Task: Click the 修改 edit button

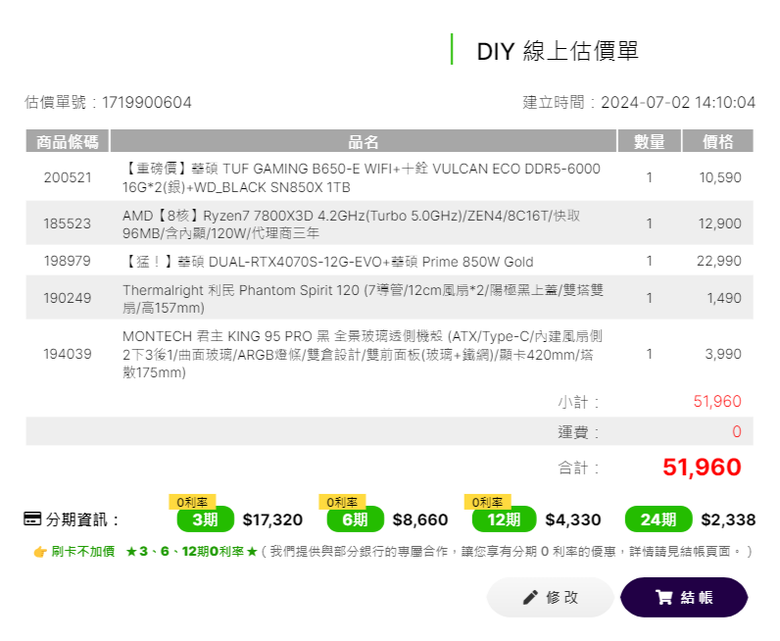Action: coord(550,597)
